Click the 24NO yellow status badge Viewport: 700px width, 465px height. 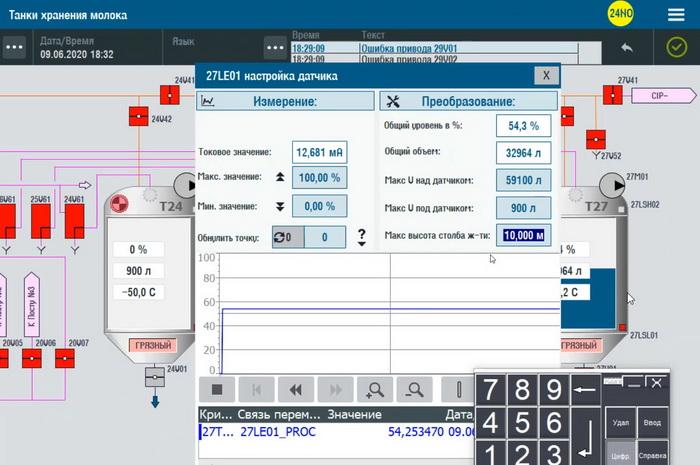pyautogui.click(x=620, y=14)
